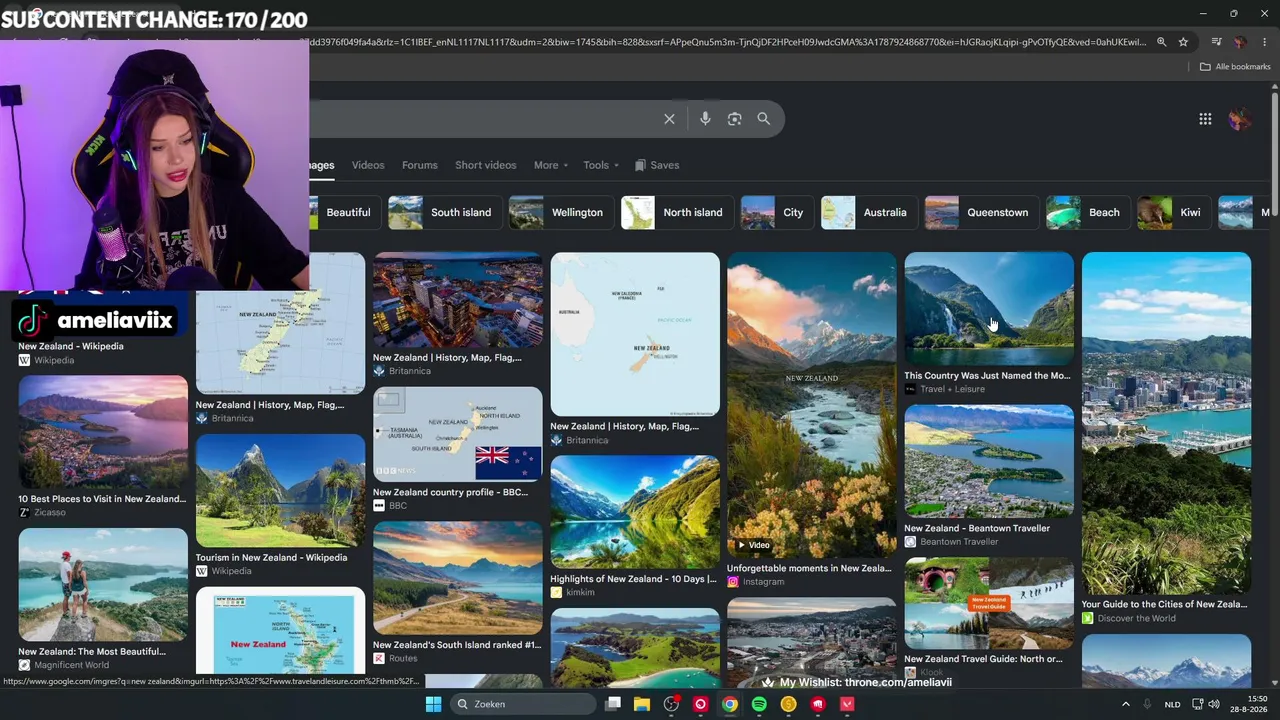Open the Zicasso sunset lake image
The height and width of the screenshot is (720, 1280).
click(x=103, y=432)
